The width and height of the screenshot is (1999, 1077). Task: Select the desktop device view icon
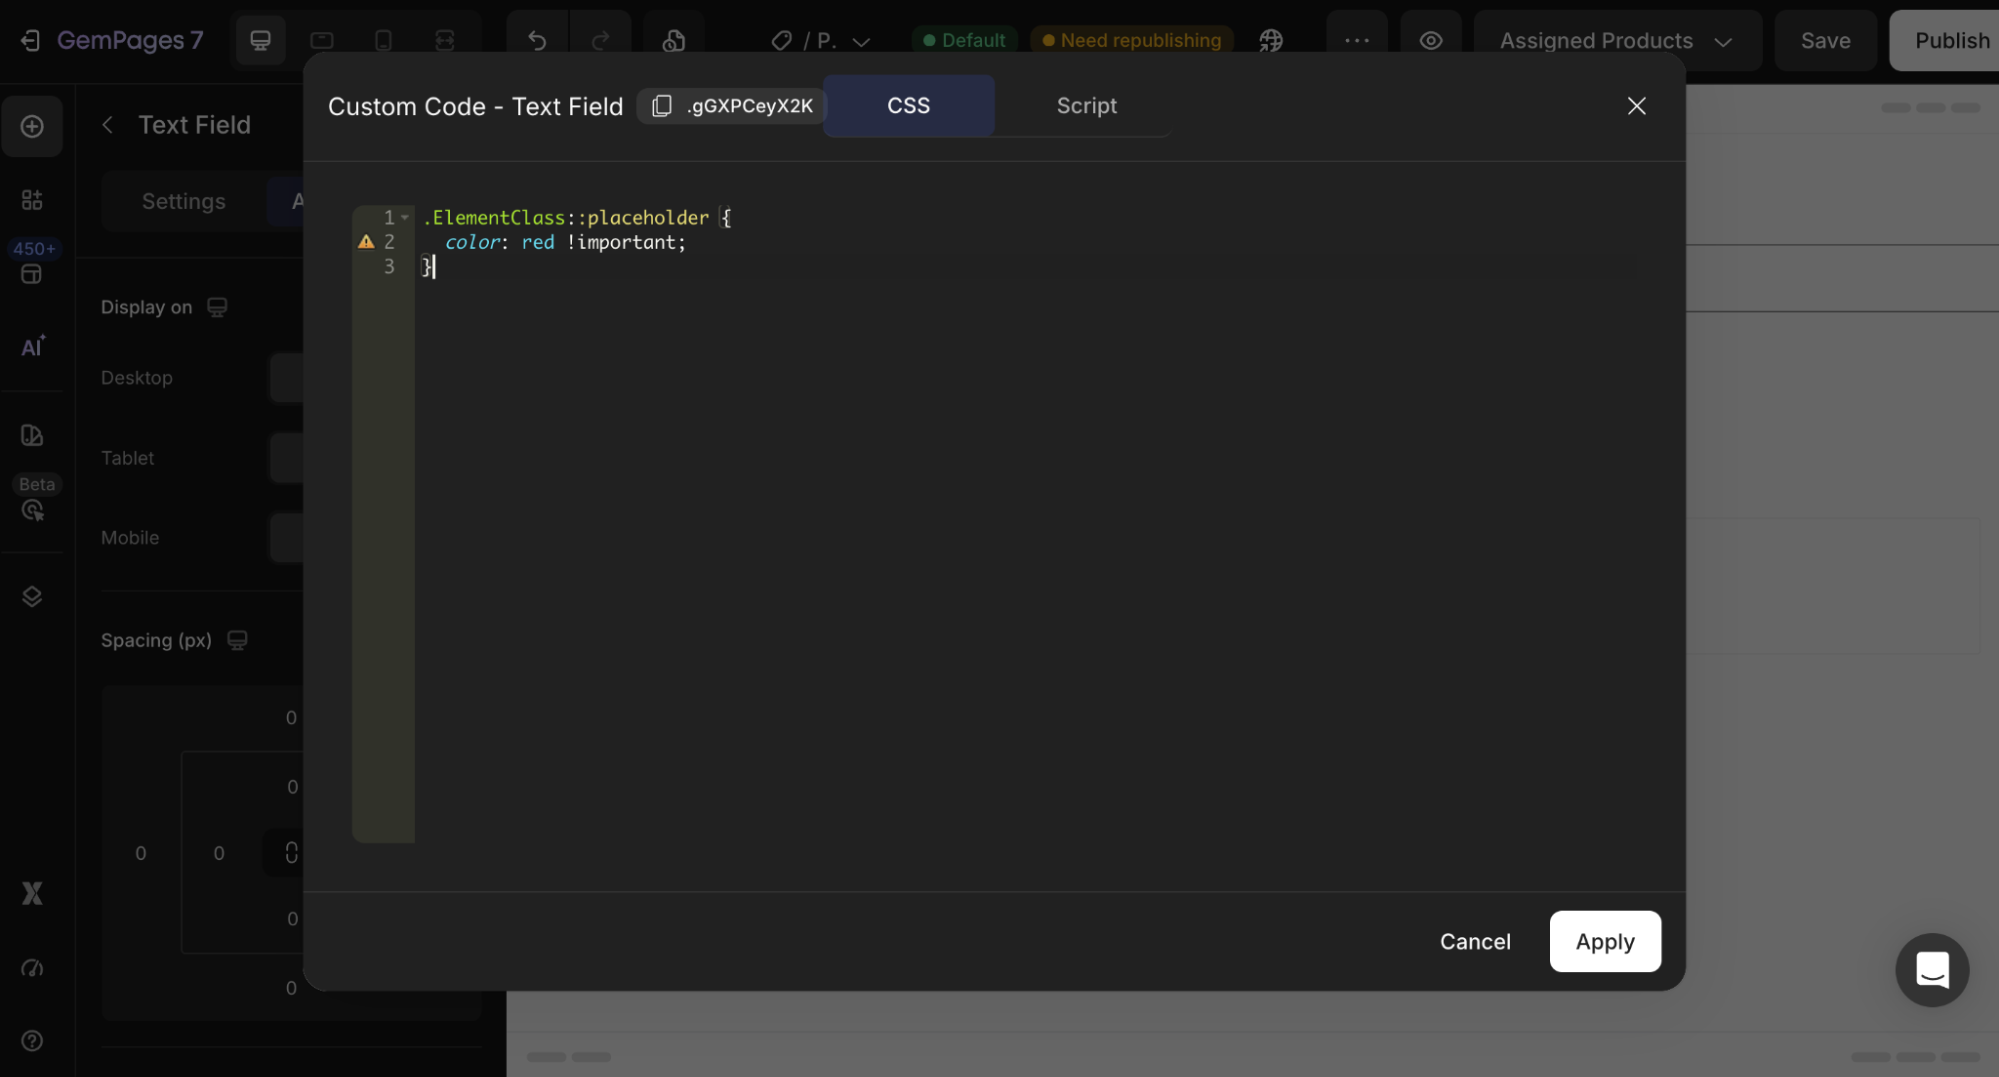click(260, 40)
